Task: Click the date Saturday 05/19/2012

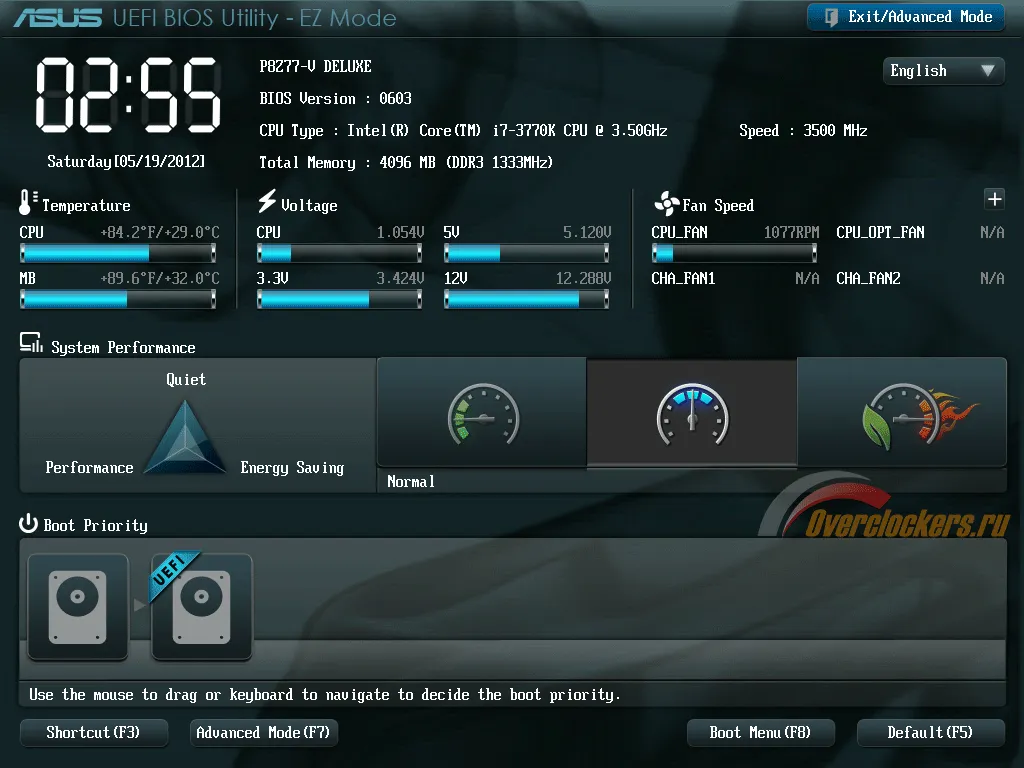Action: [126, 161]
